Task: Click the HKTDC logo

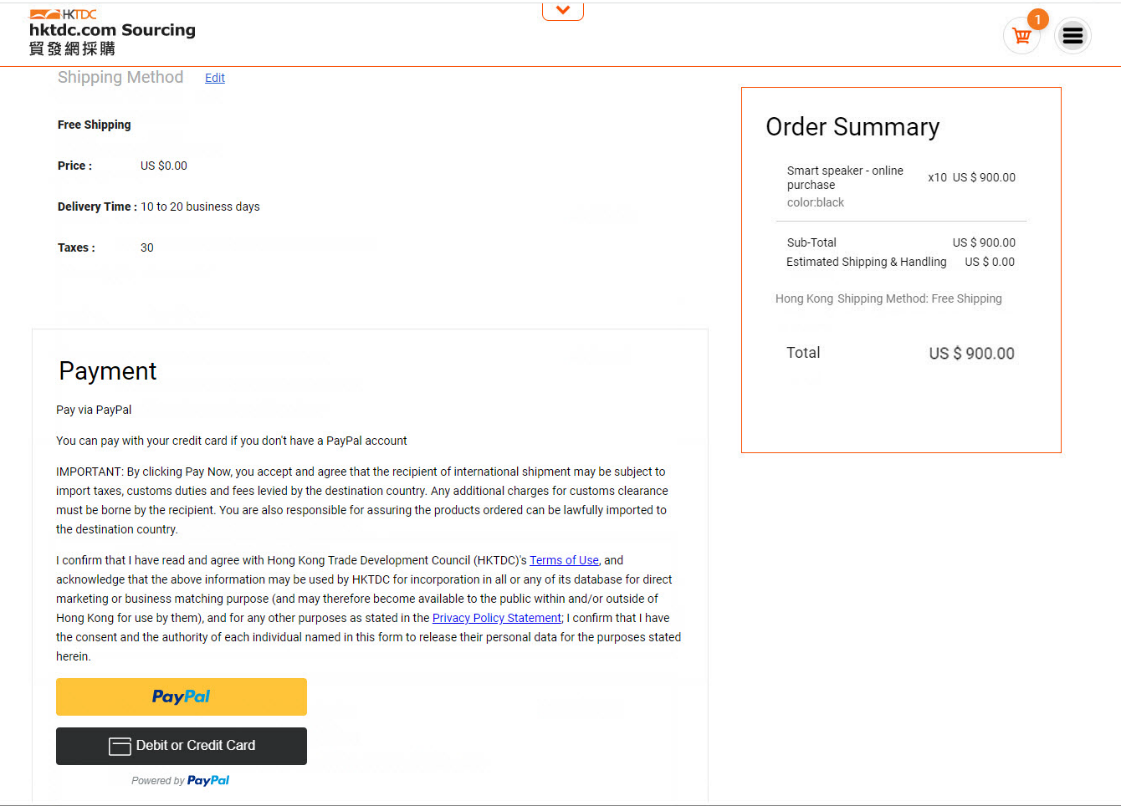Action: [63, 14]
